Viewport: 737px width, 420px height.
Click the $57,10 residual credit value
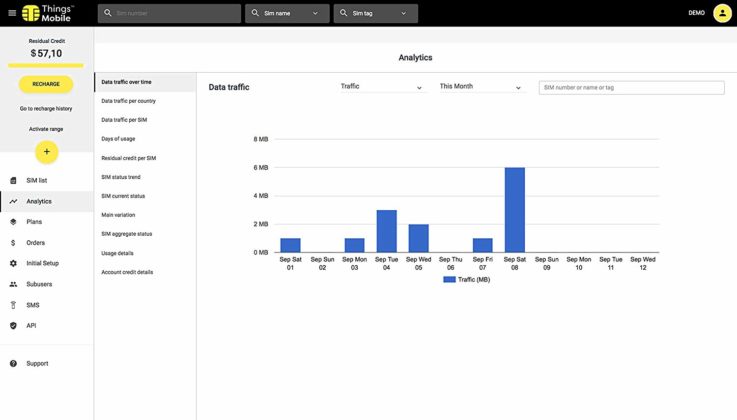click(x=46, y=54)
